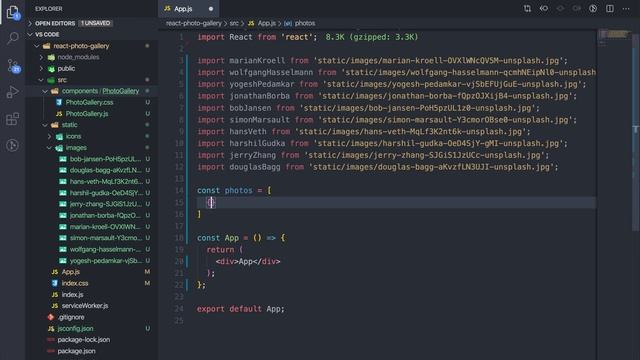The height and width of the screenshot is (360, 640).
Task: Open yogesh-pedamkar image file in explorer
Action: [106, 261]
